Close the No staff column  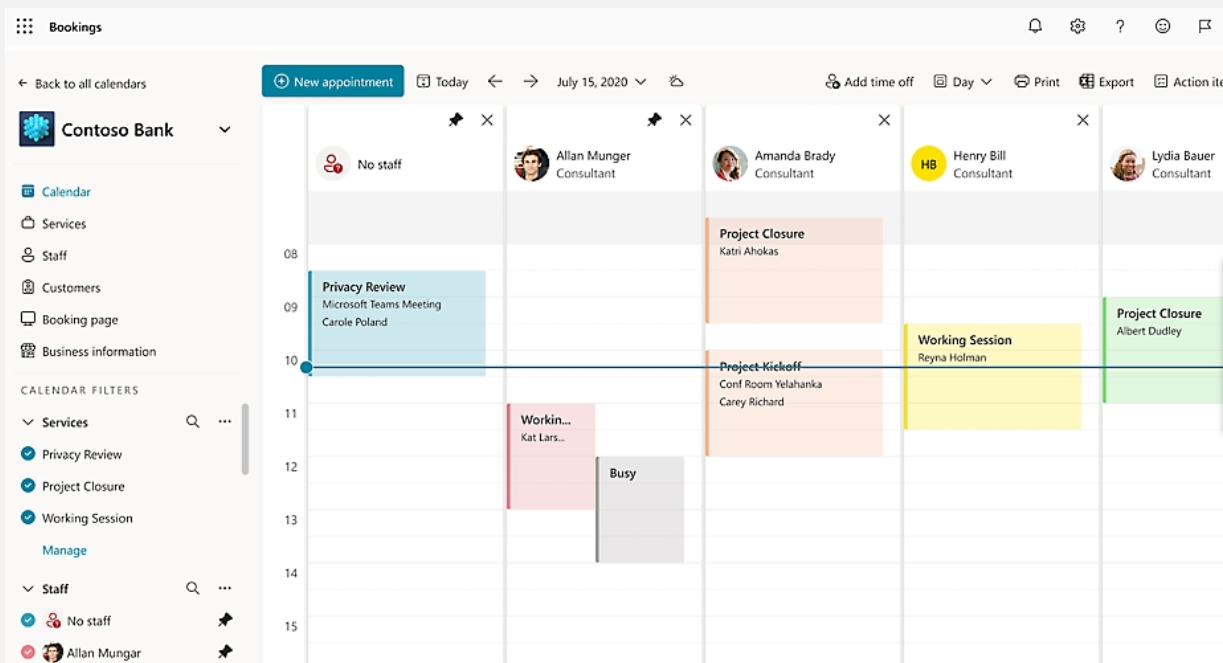(487, 120)
